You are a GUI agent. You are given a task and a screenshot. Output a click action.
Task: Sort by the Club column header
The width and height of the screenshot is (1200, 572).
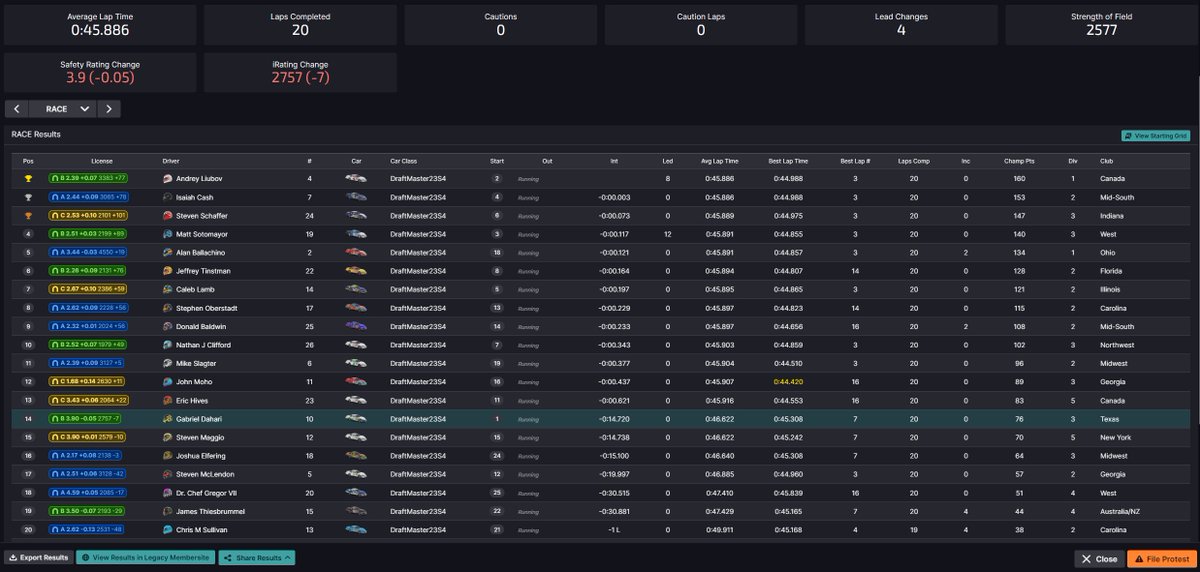[1107, 160]
